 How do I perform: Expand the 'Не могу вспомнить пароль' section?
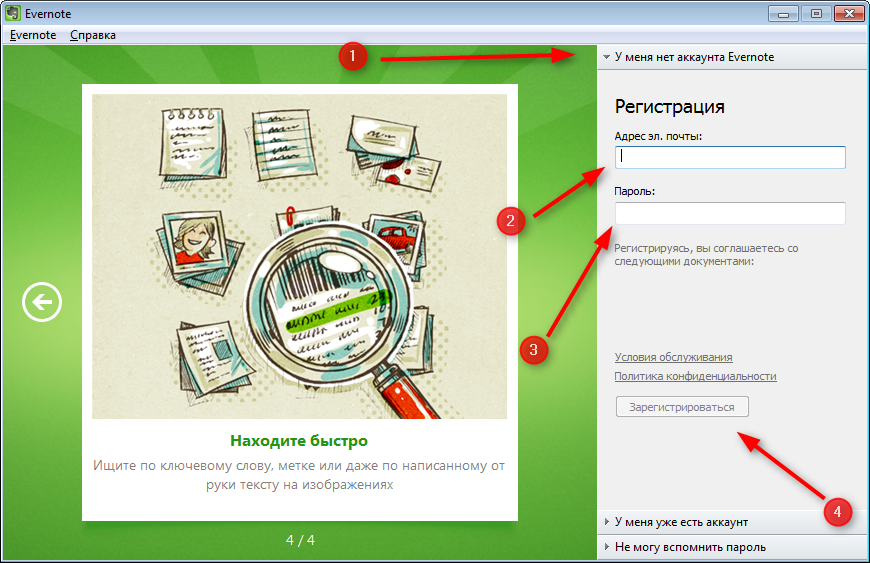click(x=732, y=547)
